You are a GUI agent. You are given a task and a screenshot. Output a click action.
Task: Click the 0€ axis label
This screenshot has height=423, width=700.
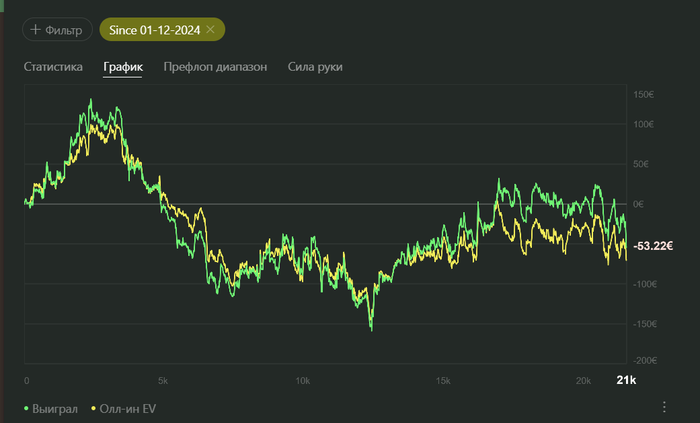(638, 204)
